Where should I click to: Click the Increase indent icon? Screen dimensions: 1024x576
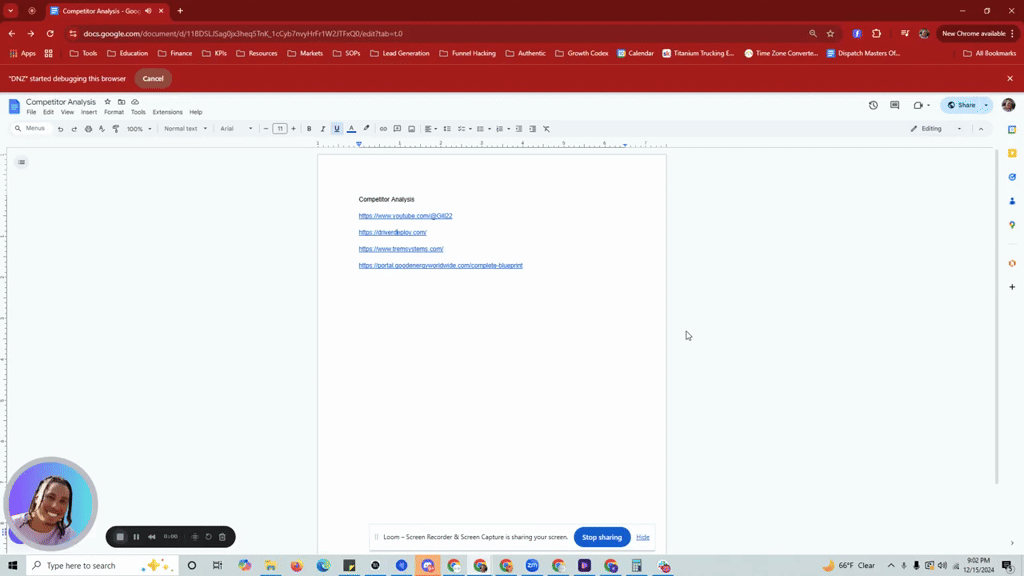click(x=533, y=129)
